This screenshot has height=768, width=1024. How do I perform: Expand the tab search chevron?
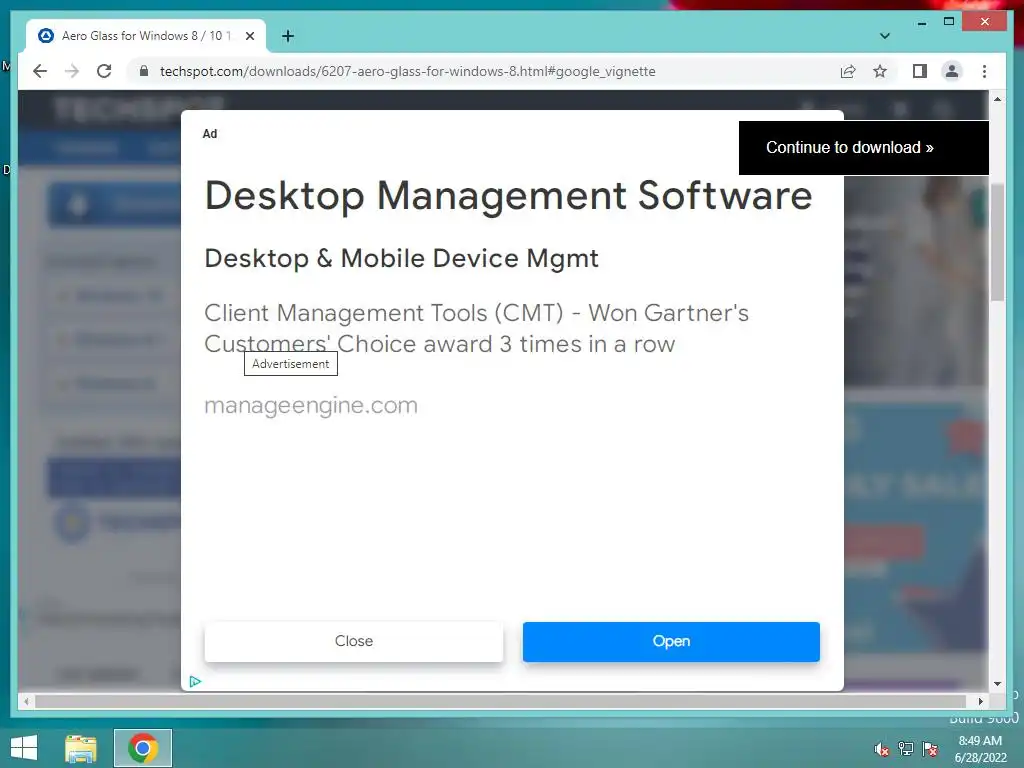pos(884,36)
